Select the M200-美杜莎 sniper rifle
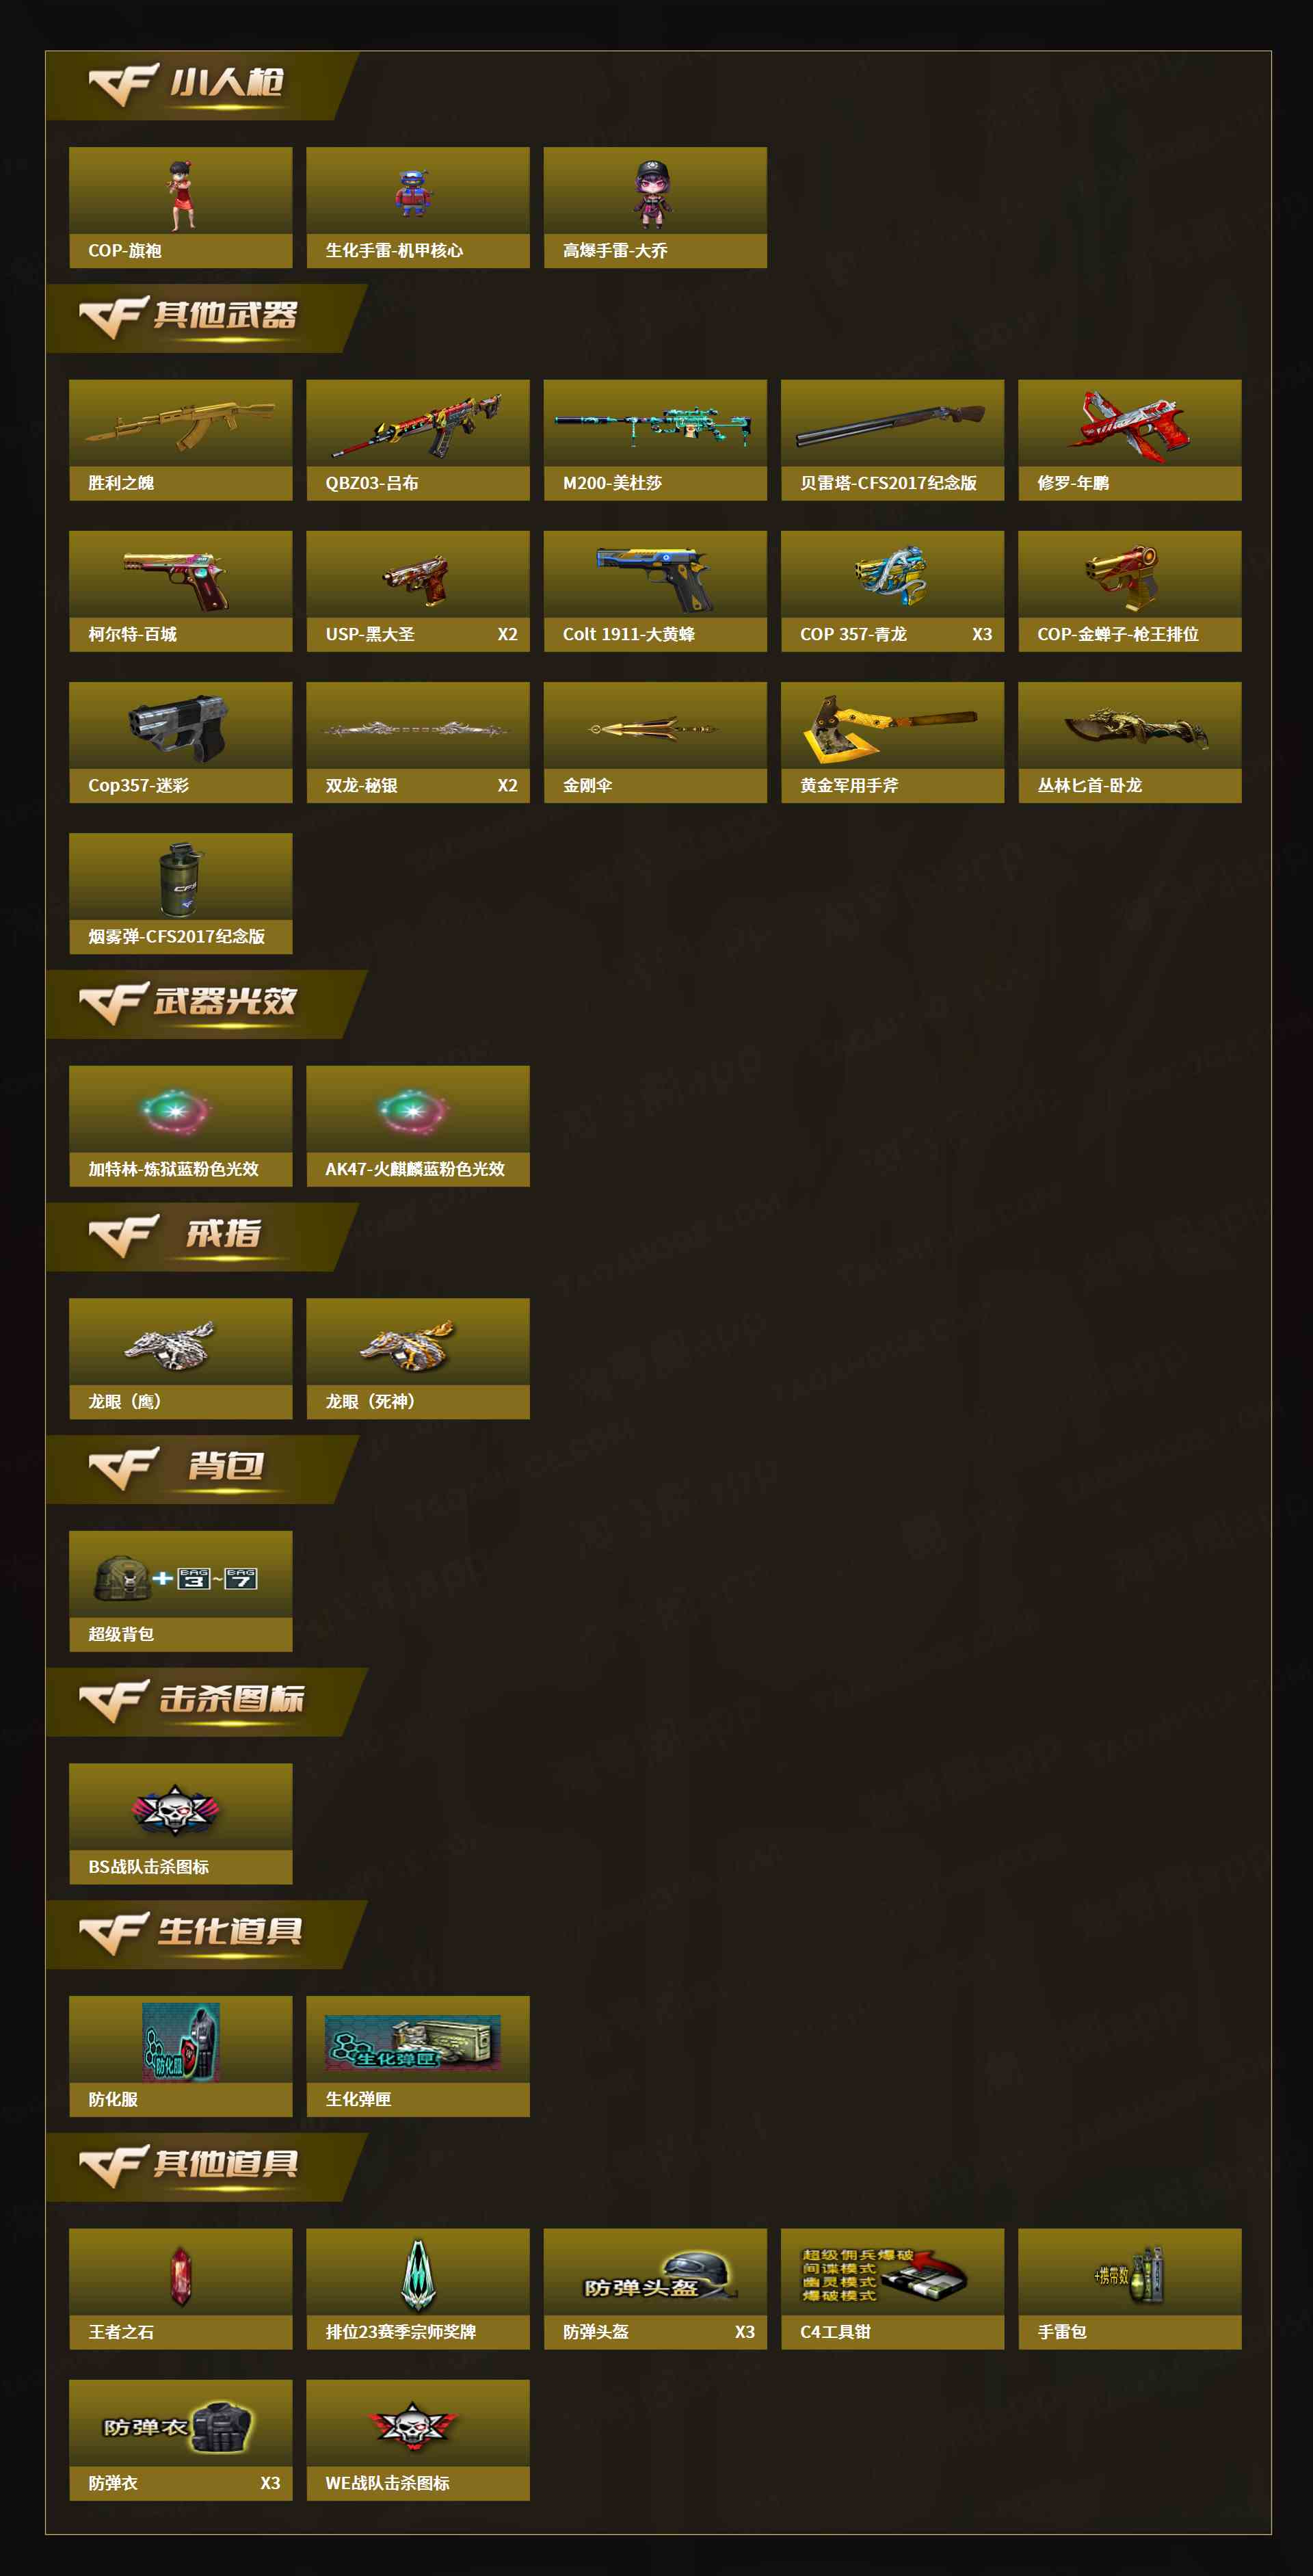Screen dimensions: 1313x2576 coord(655,439)
